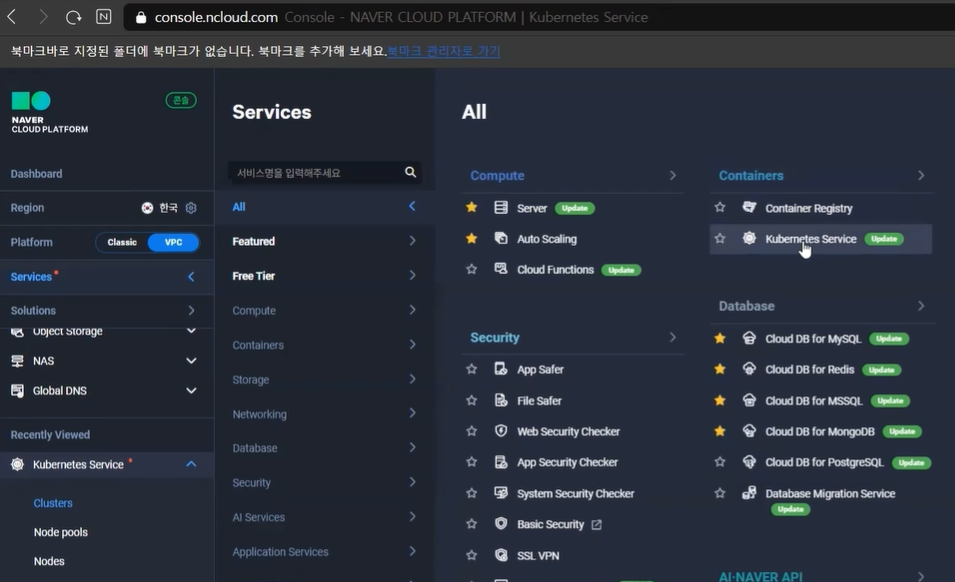Viewport: 955px width, 582px height.
Task: Open the Cloud Functions service
Action: (555, 270)
